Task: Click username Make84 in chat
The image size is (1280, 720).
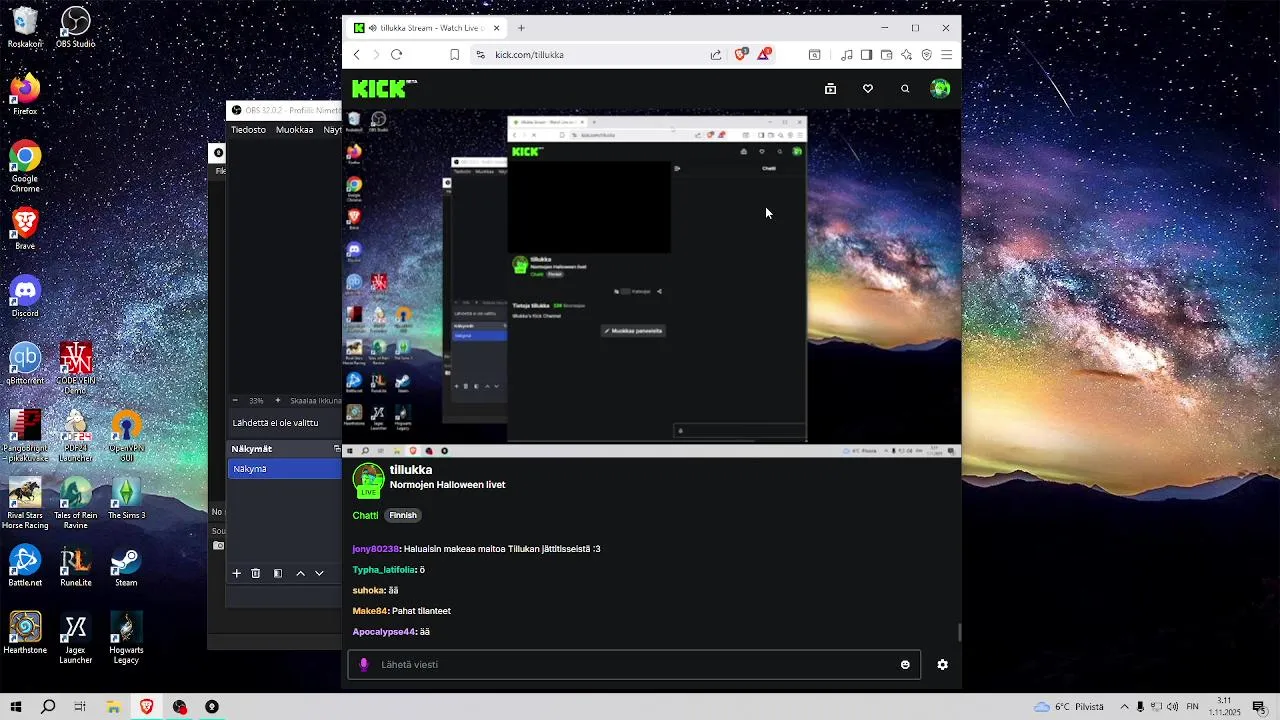Action: [369, 611]
